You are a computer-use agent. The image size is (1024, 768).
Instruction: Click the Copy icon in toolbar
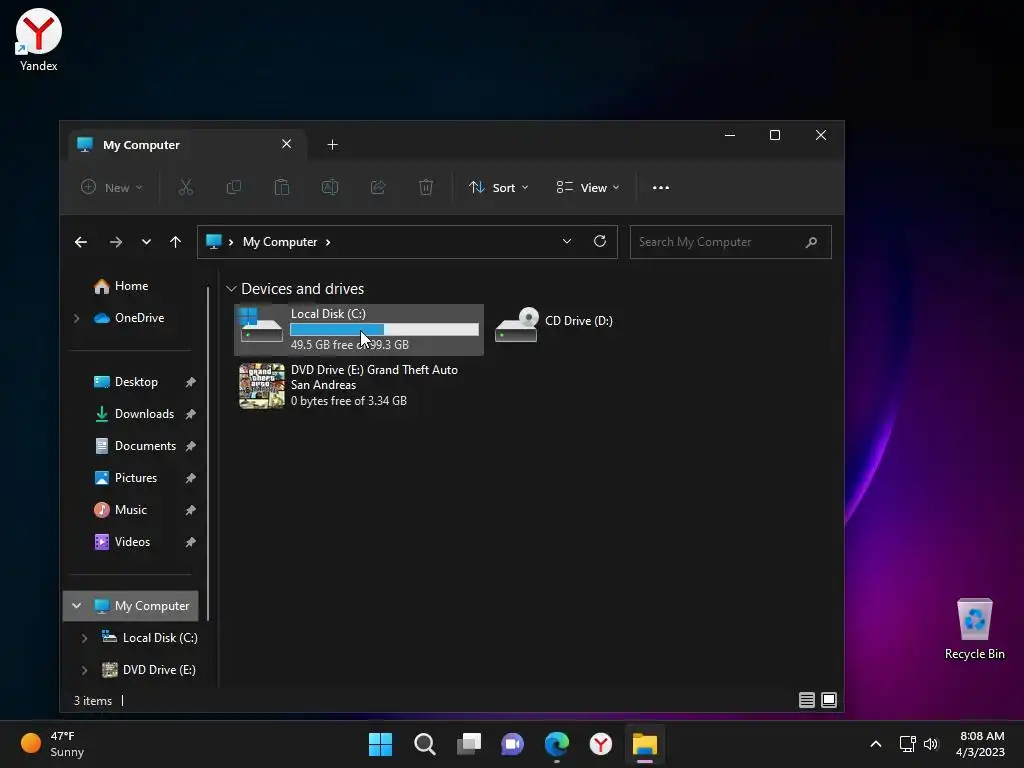[234, 187]
